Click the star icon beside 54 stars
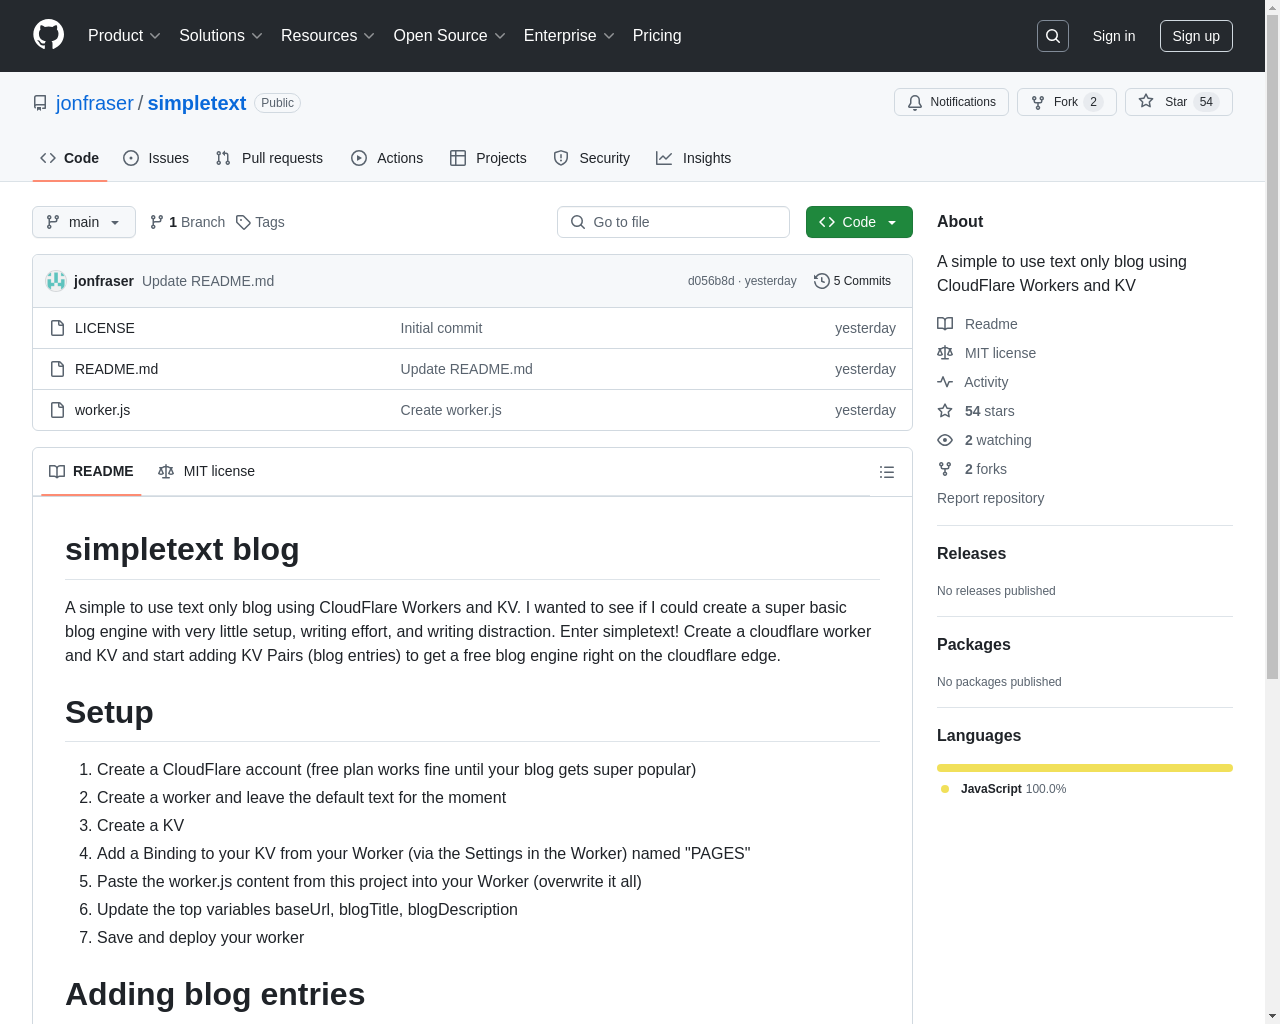This screenshot has width=1280, height=1024. tap(945, 411)
